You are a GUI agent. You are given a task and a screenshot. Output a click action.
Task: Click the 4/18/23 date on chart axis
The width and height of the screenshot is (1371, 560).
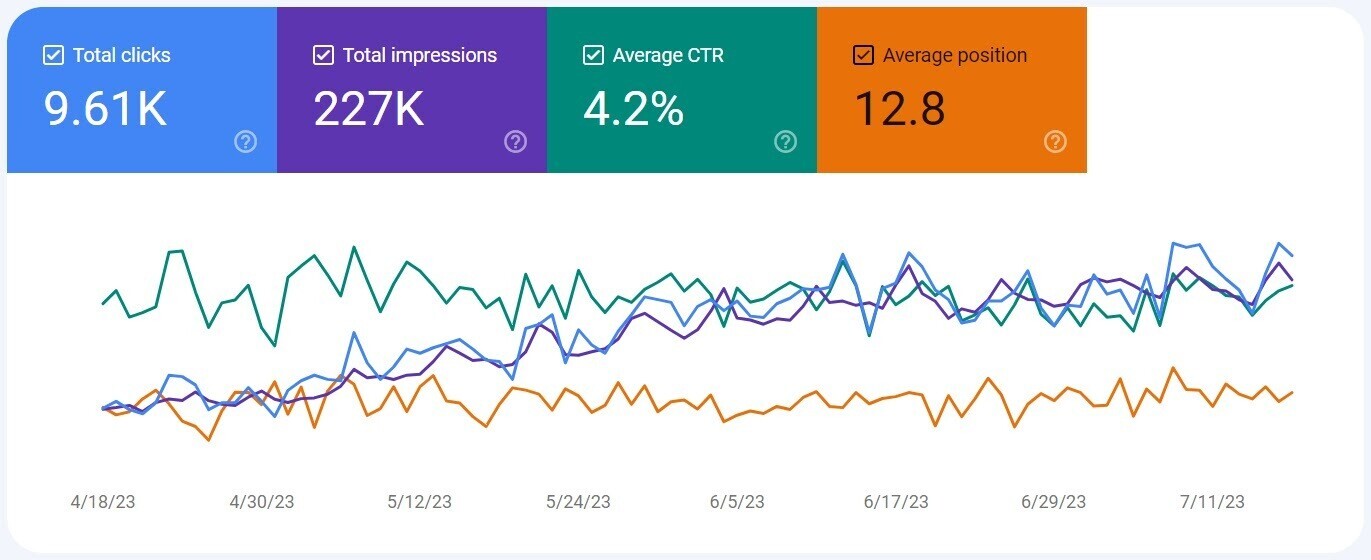click(103, 502)
